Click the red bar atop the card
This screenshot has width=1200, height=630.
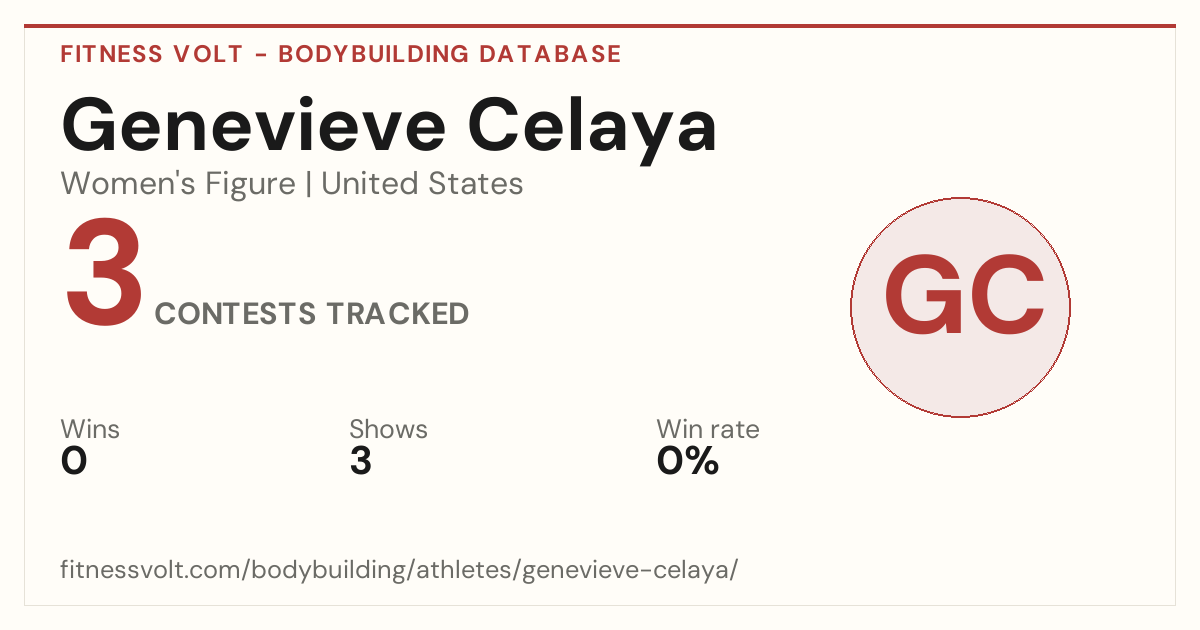[x=600, y=26]
